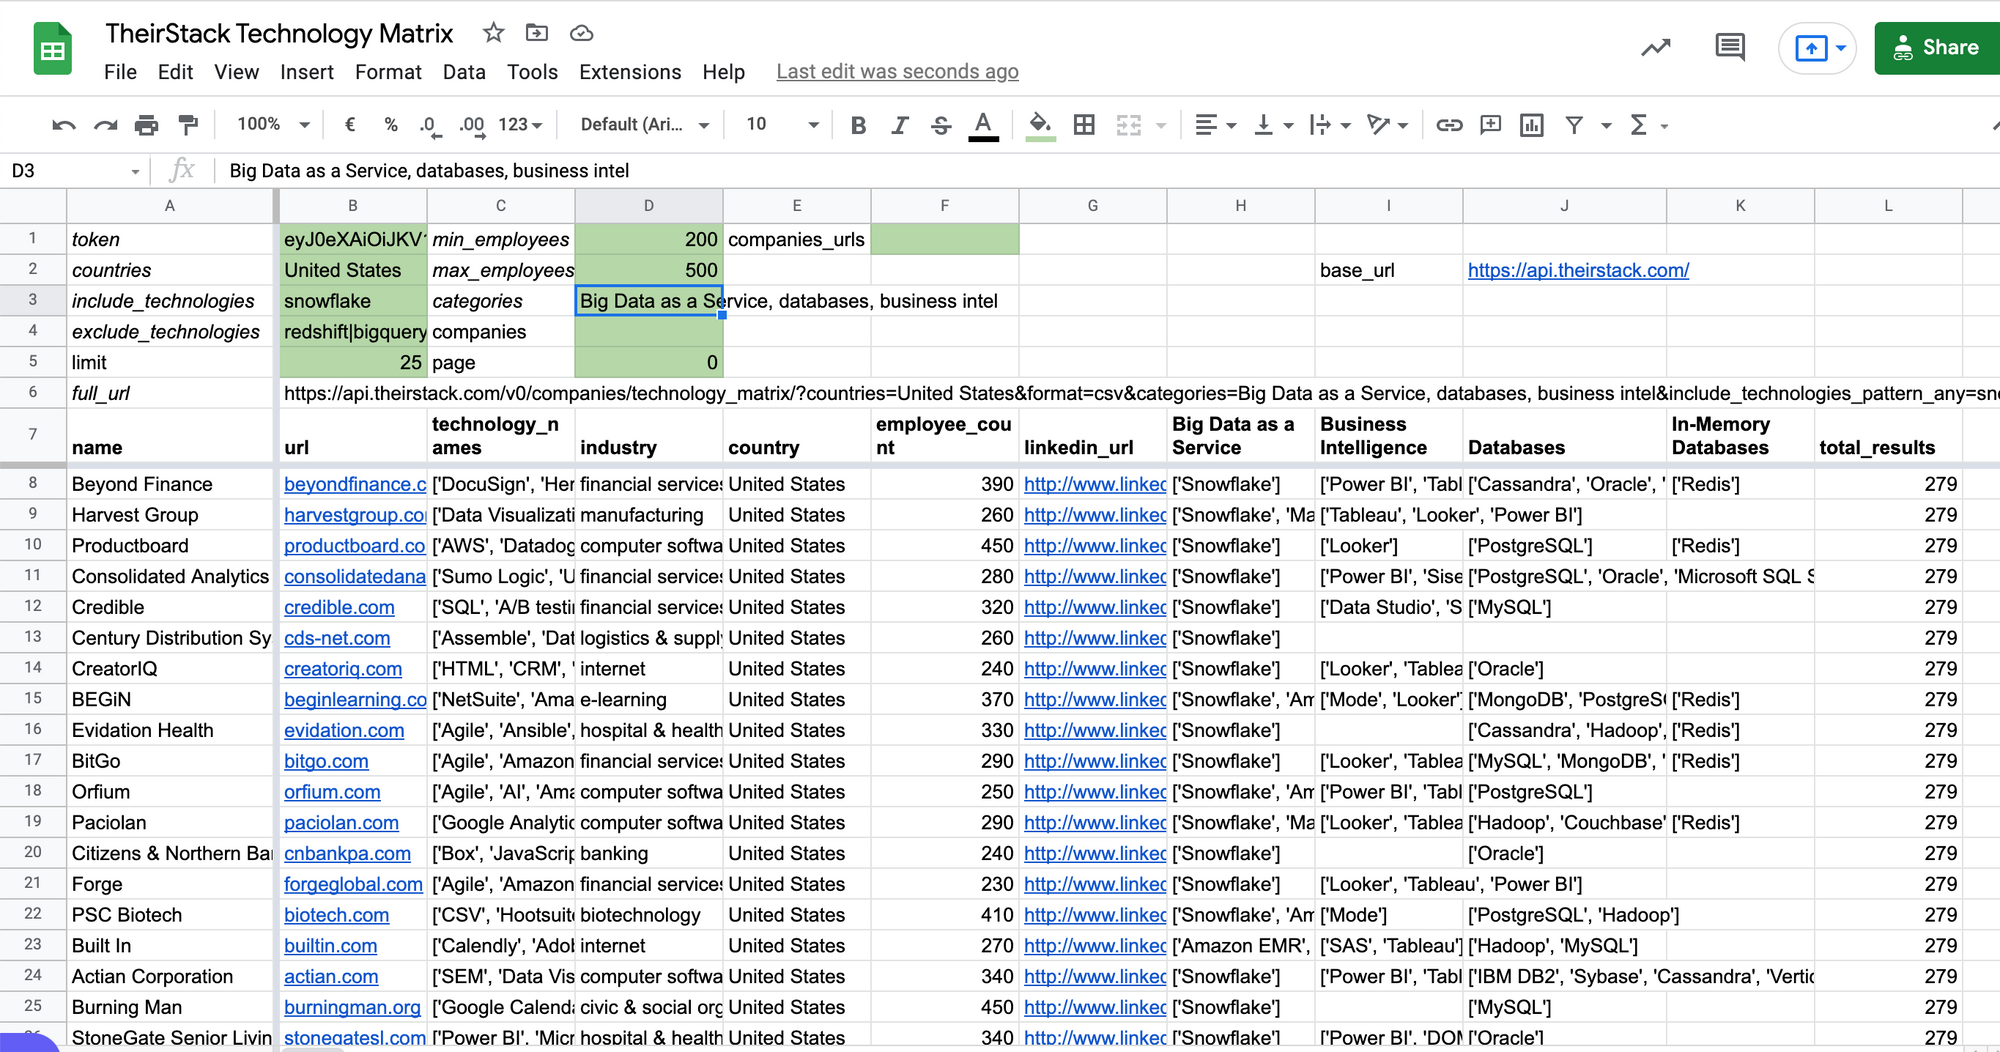Open the File menu

(x=120, y=72)
